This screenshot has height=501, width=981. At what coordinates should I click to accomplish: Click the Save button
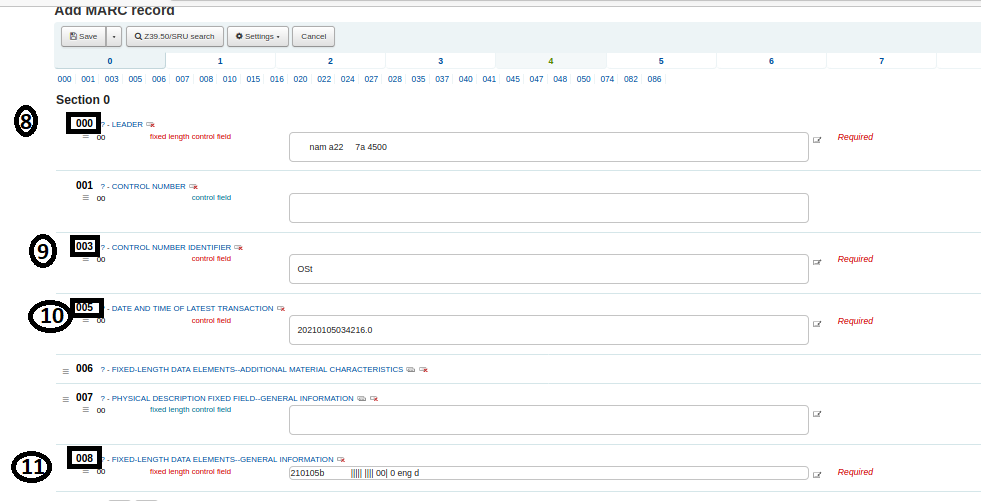(84, 36)
